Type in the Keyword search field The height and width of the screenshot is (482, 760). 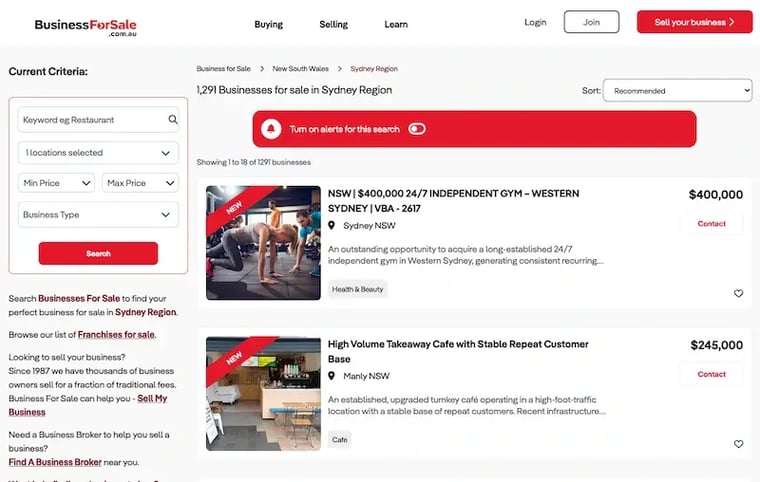pyautogui.click(x=90, y=120)
